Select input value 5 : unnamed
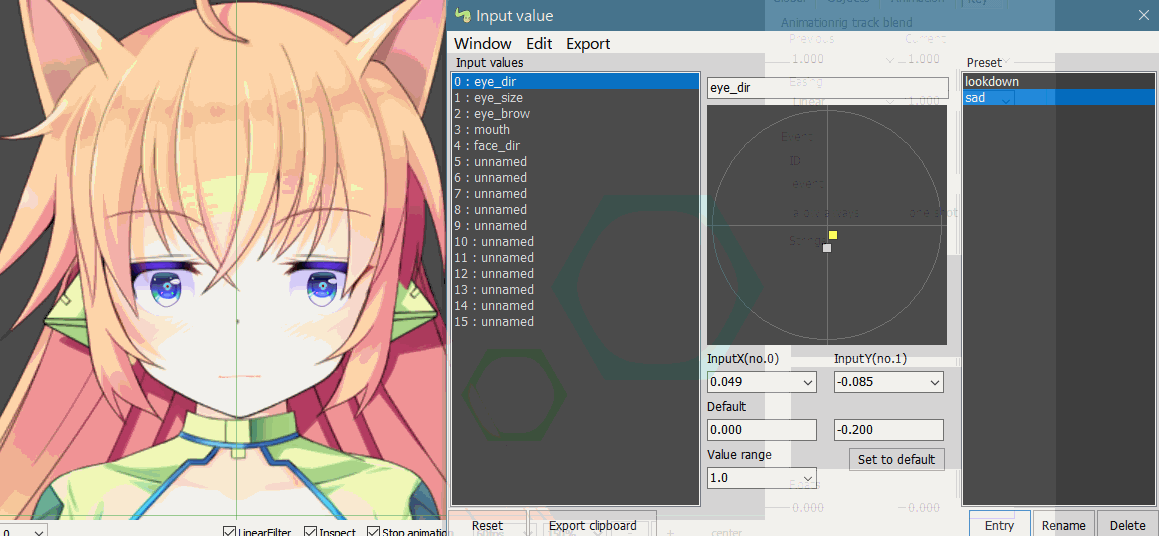 point(575,161)
